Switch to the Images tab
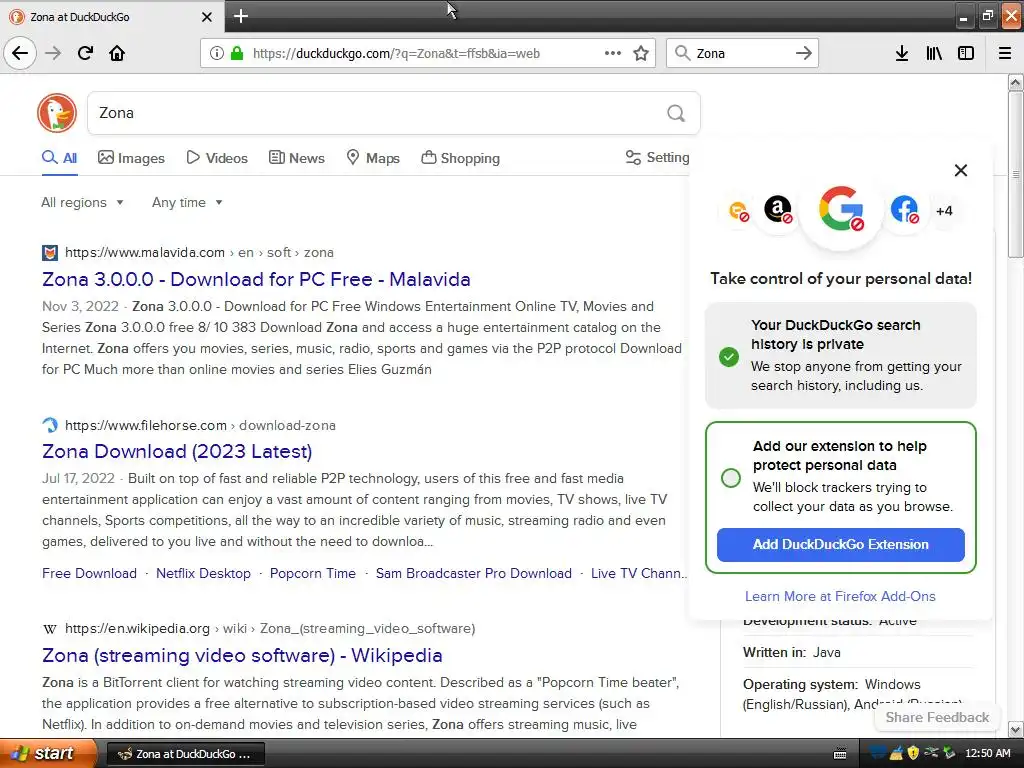The height and width of the screenshot is (768, 1024). pyautogui.click(x=131, y=158)
